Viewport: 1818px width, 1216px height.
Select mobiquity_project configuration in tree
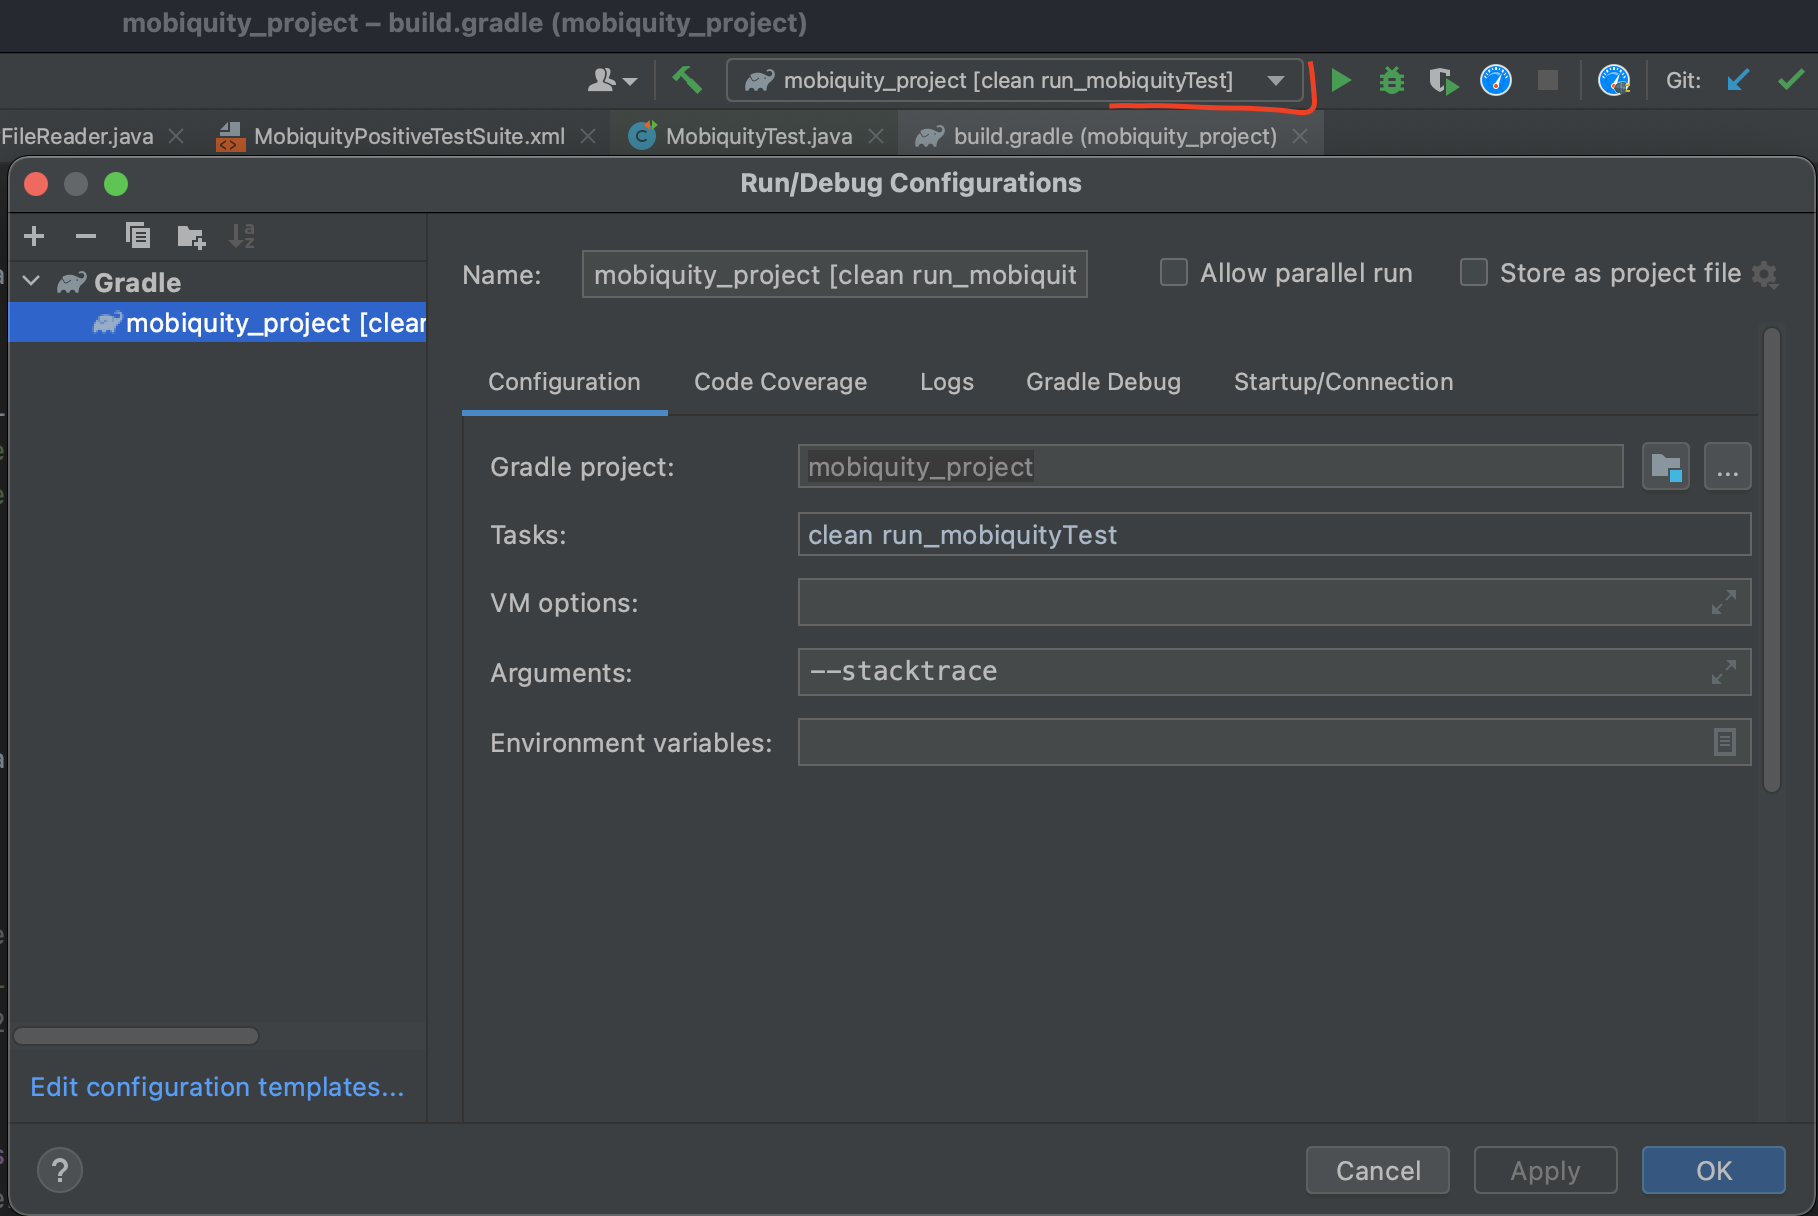[217, 322]
